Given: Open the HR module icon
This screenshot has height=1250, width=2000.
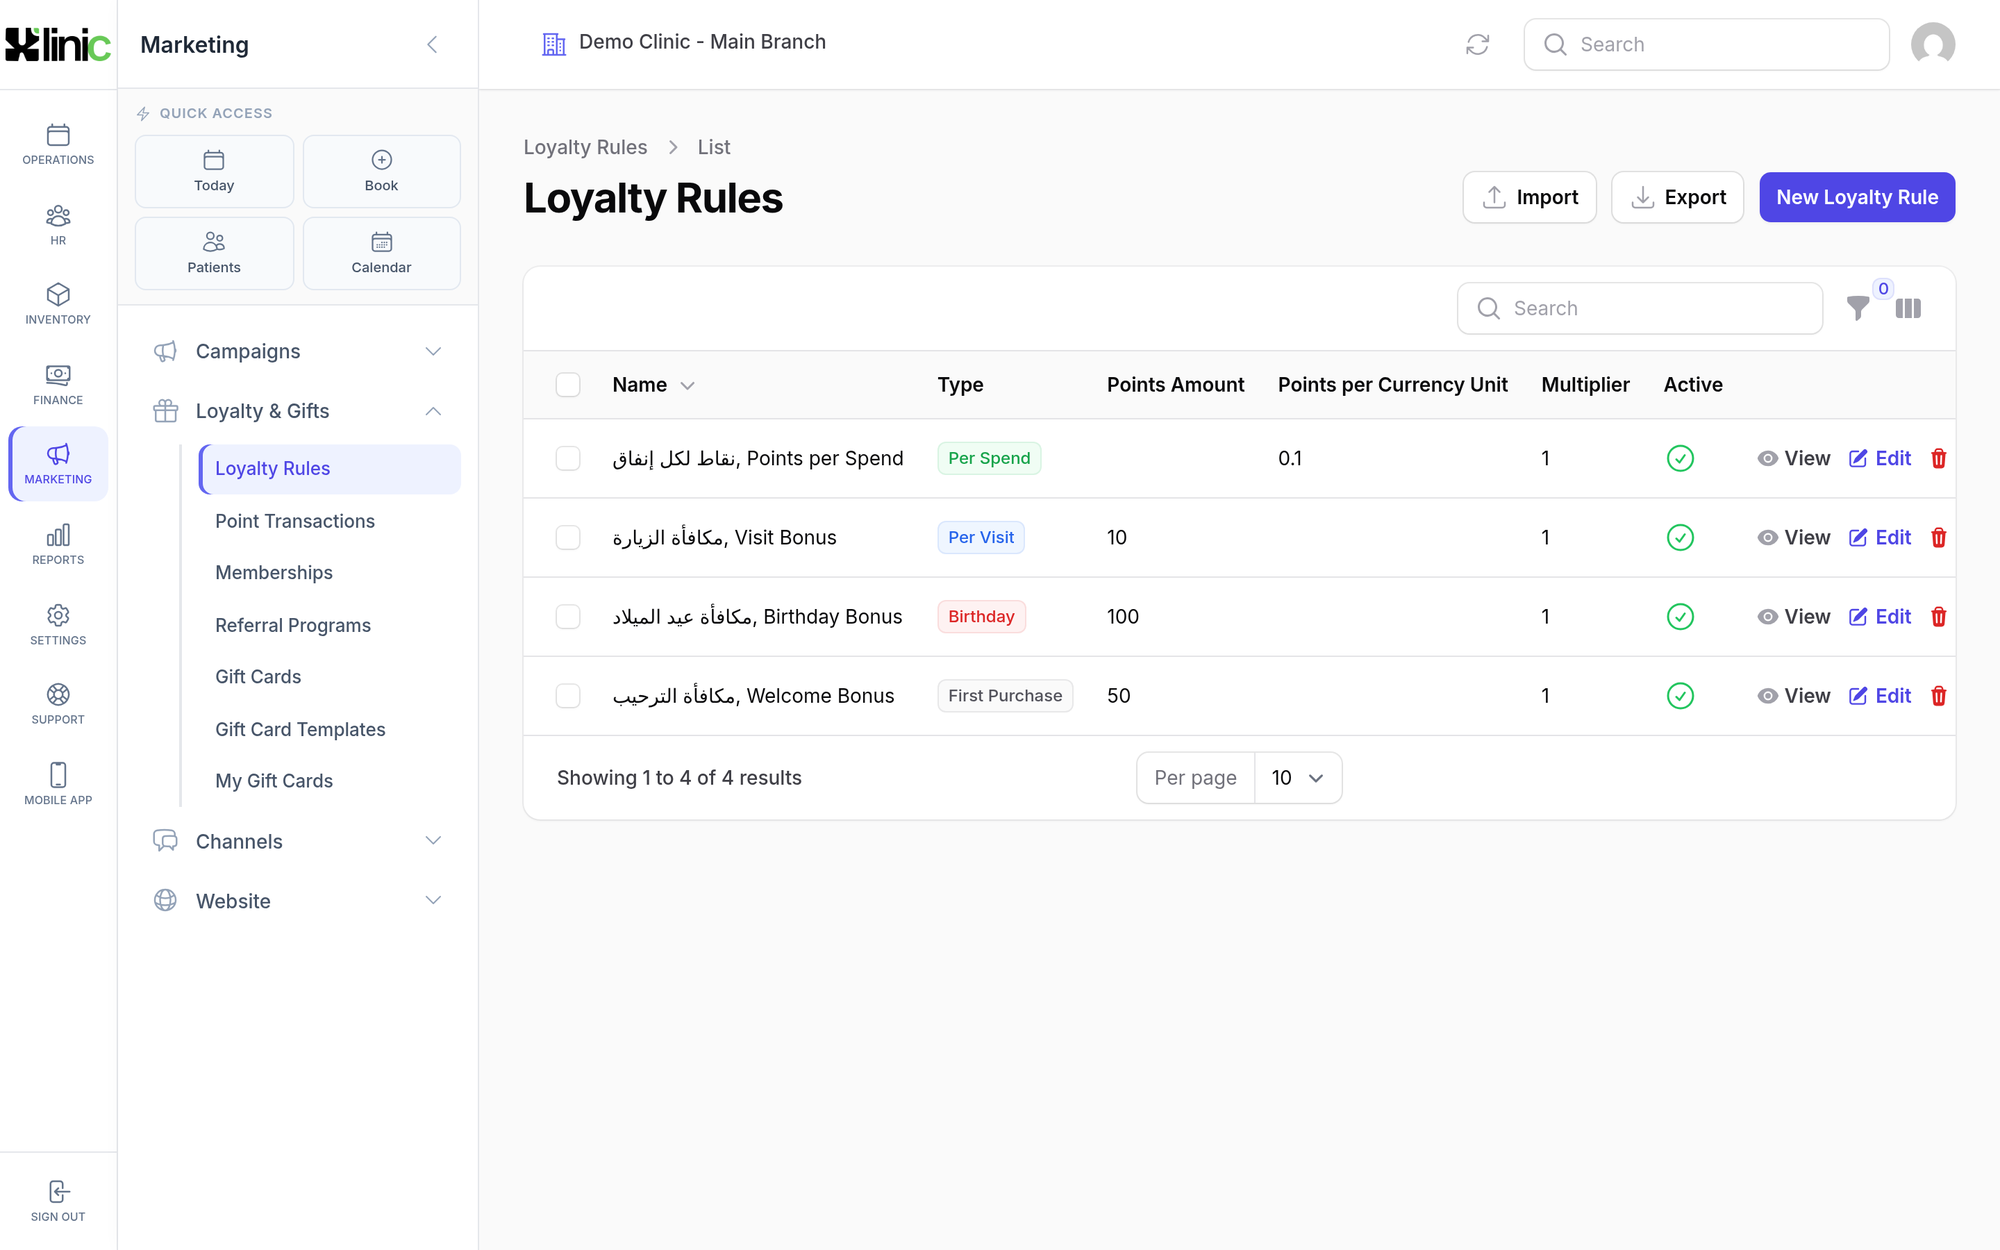Looking at the screenshot, I should [x=58, y=225].
